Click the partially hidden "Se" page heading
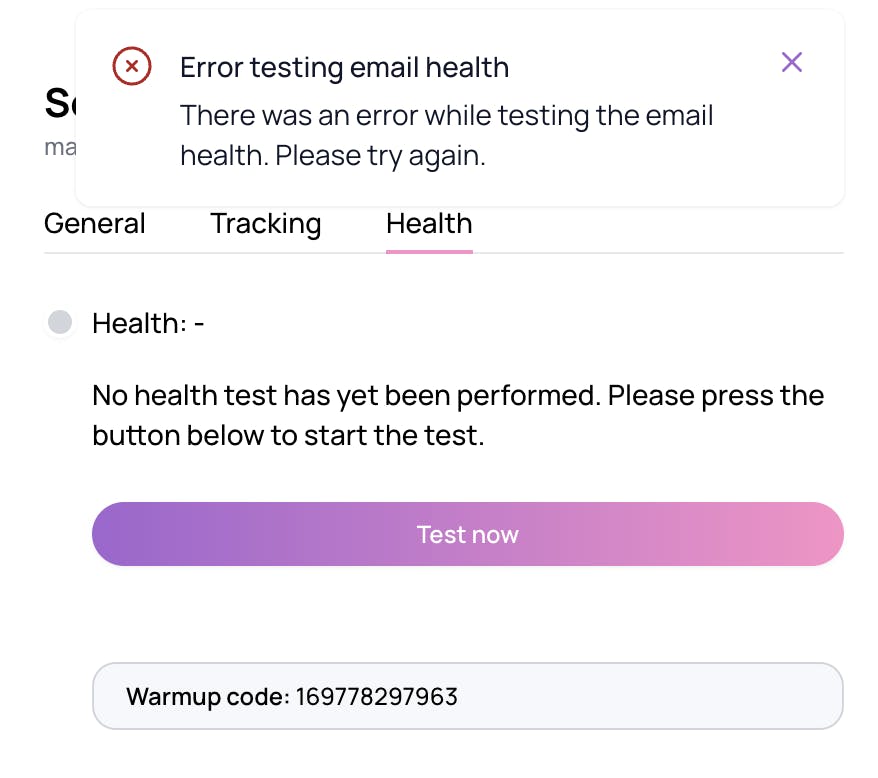 [58, 104]
